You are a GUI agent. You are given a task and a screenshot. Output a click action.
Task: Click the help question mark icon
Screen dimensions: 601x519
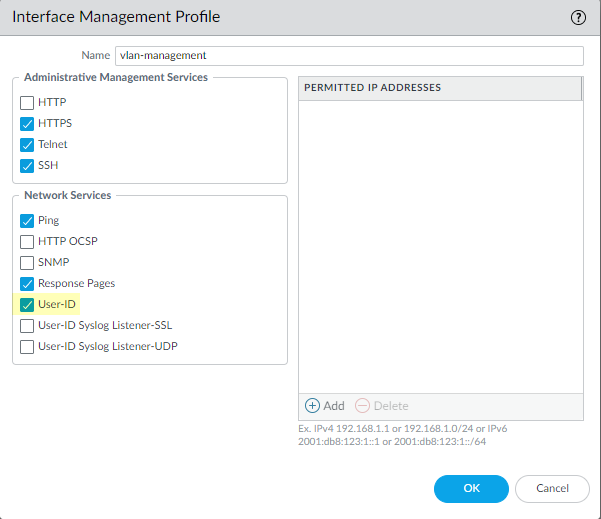tap(577, 17)
